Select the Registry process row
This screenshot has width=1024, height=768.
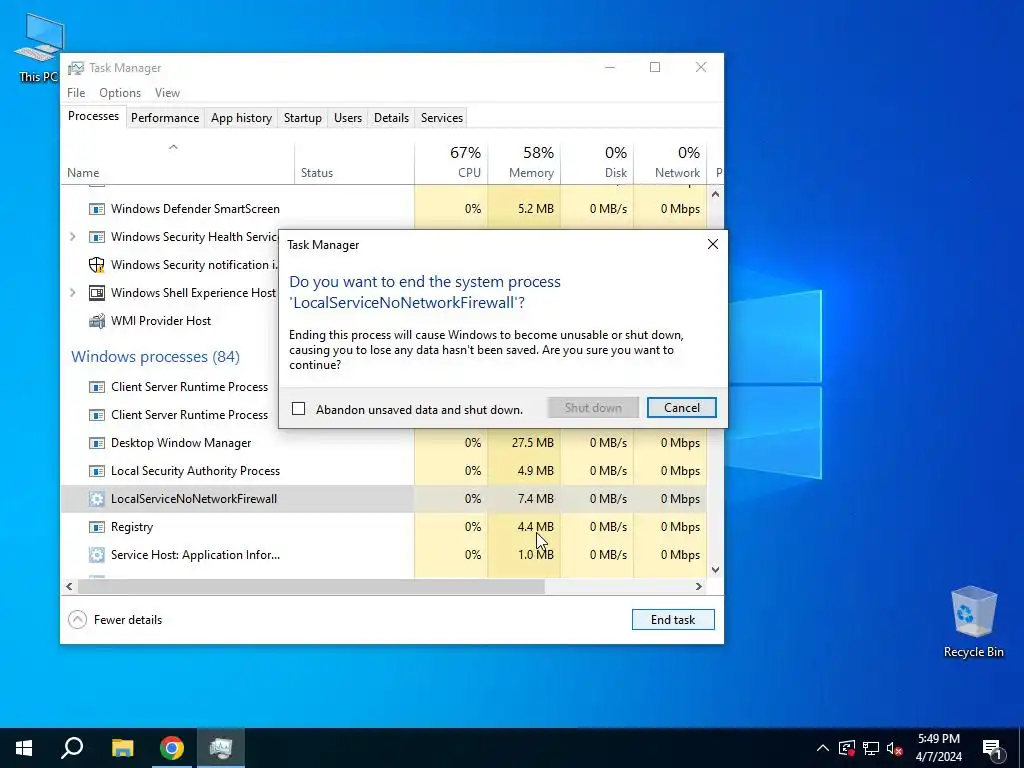click(x=384, y=527)
